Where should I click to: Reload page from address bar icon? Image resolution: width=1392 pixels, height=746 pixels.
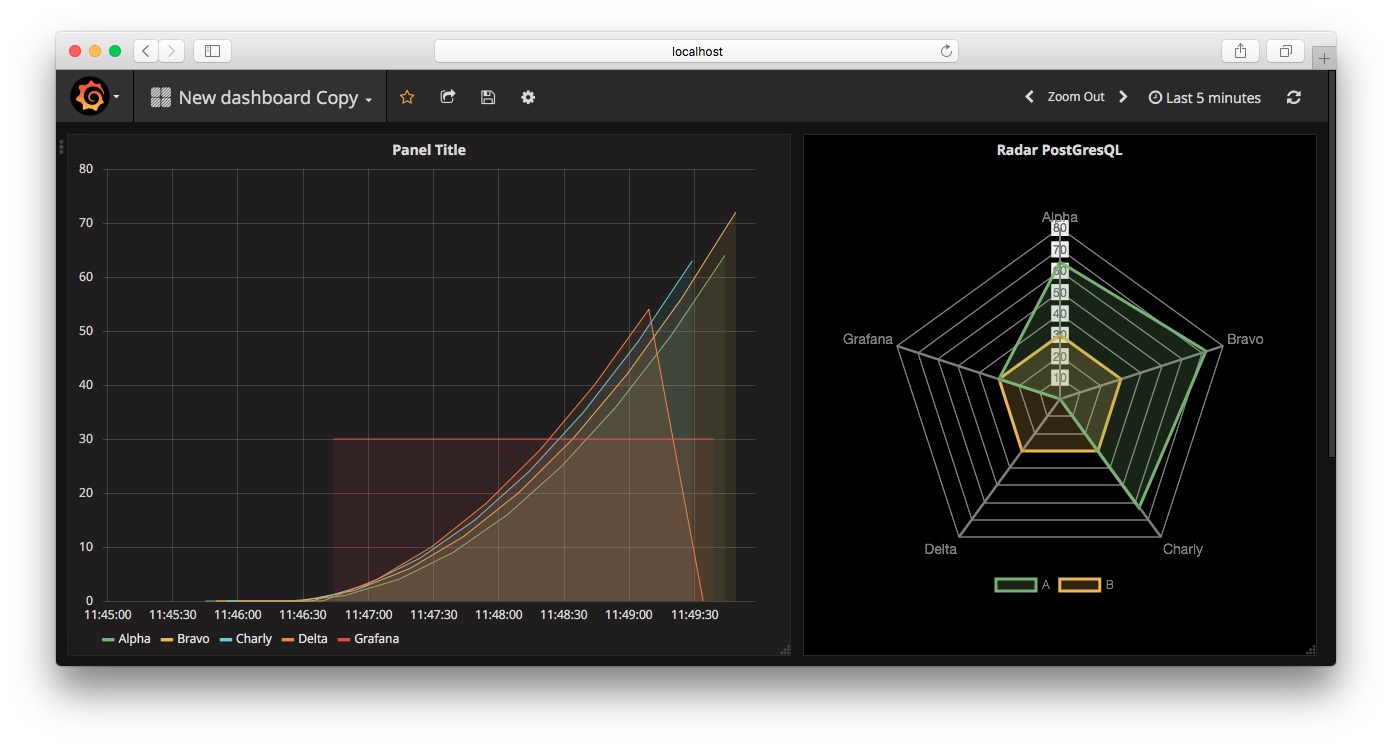946,51
